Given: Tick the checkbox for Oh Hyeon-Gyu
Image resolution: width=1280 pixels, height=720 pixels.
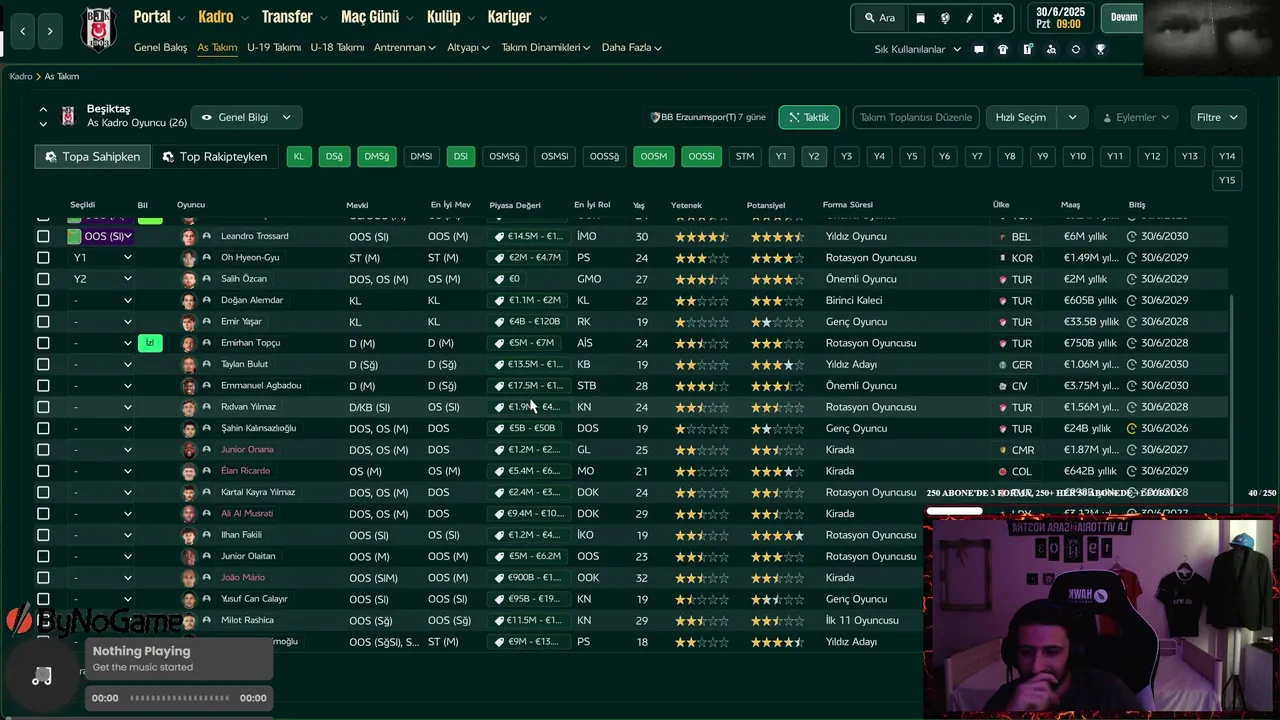Looking at the screenshot, I should tap(43, 258).
